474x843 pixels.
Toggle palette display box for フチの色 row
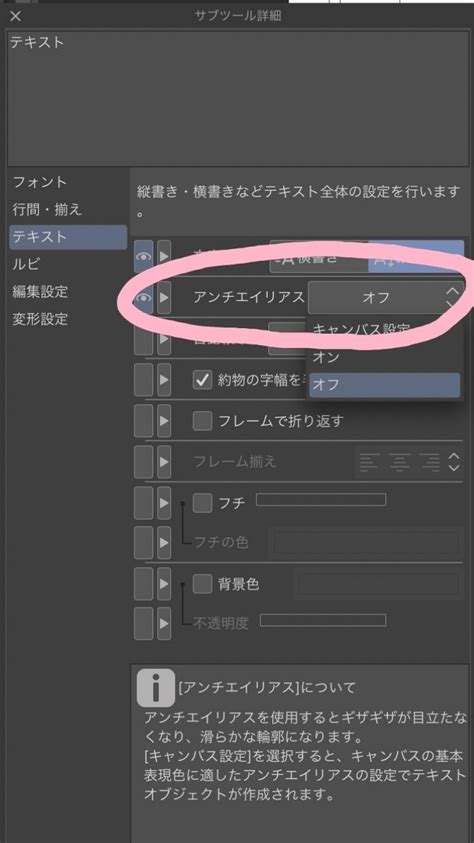[143, 542]
